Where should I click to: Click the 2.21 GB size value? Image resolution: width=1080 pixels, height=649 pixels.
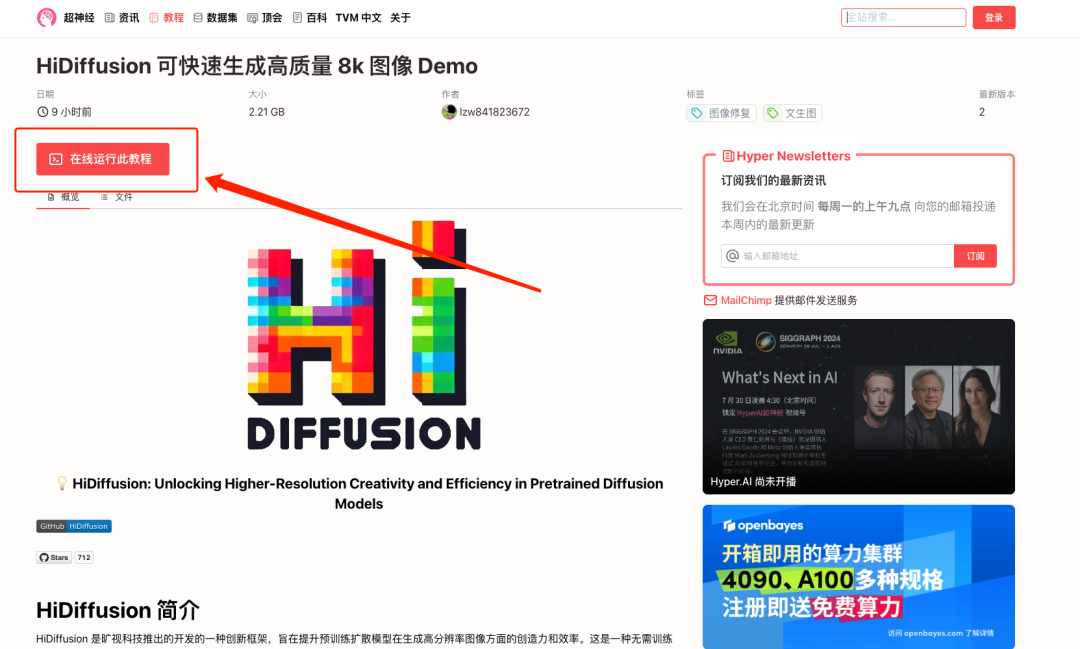pos(267,112)
